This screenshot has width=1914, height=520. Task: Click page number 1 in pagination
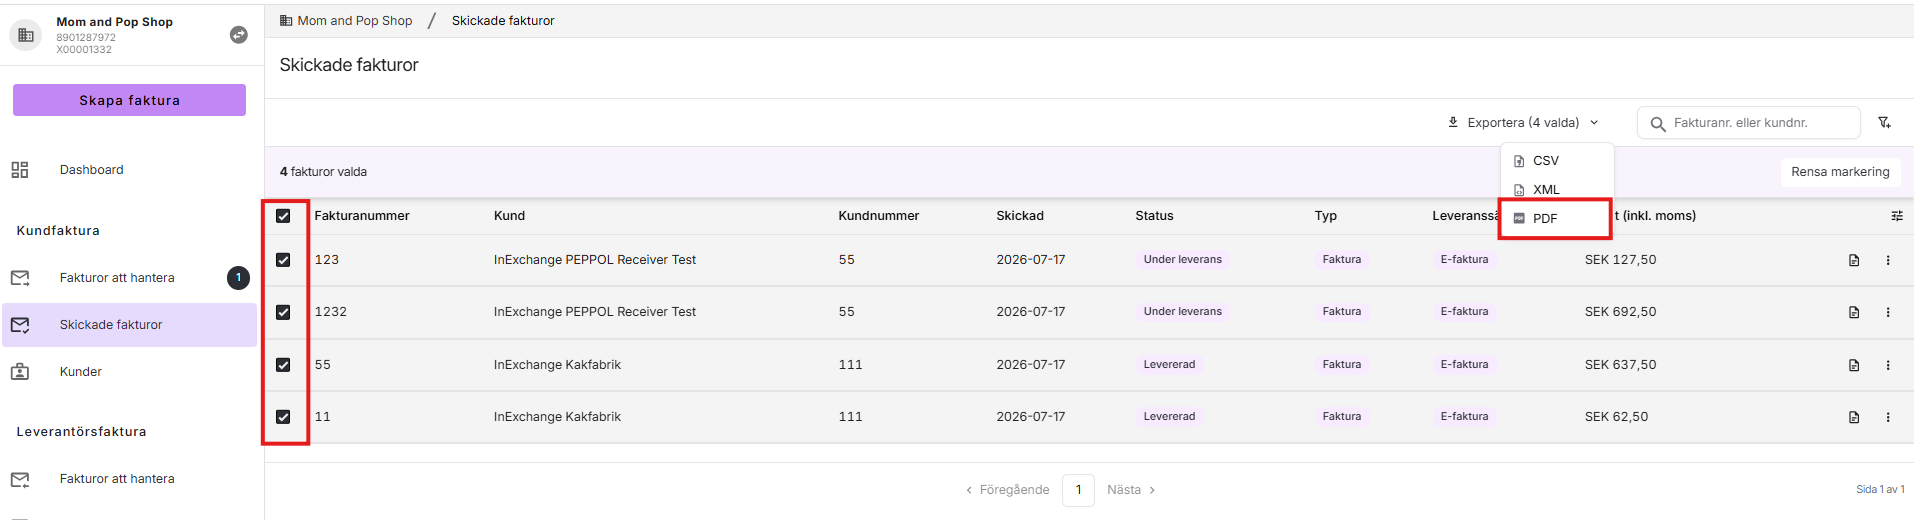1078,490
